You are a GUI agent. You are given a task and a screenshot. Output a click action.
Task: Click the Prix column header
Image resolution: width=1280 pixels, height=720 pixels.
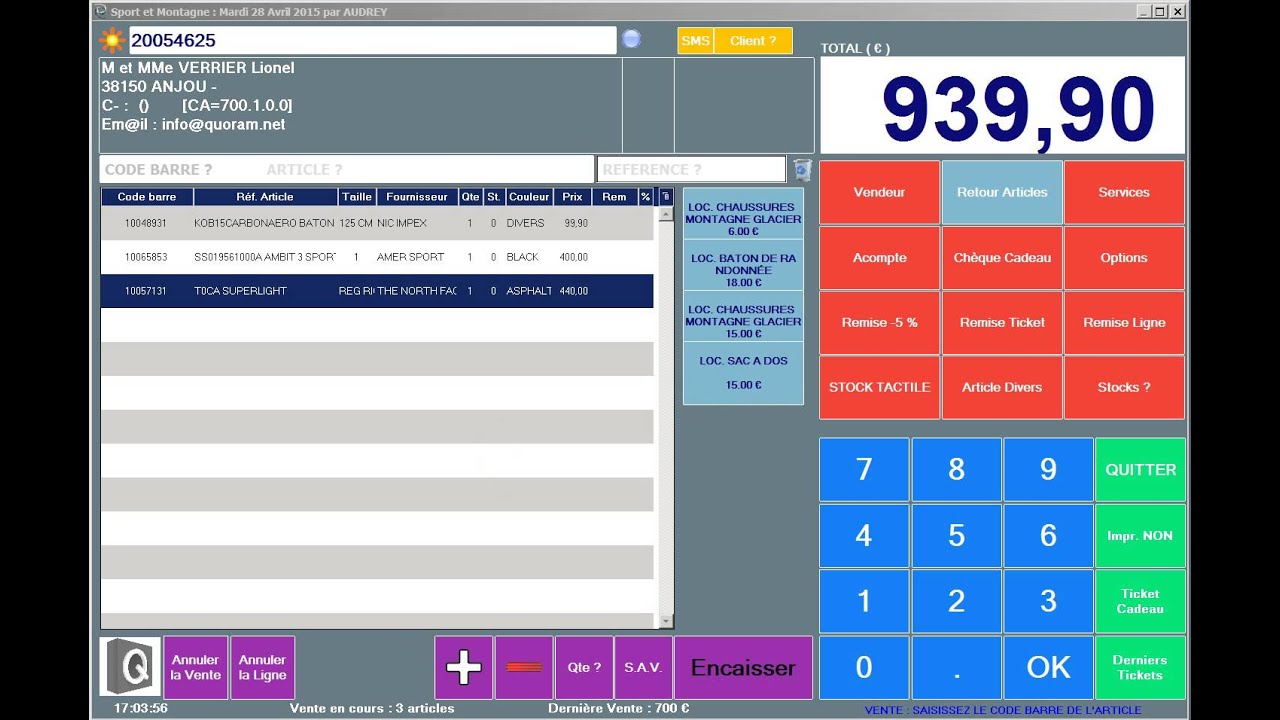coord(572,197)
